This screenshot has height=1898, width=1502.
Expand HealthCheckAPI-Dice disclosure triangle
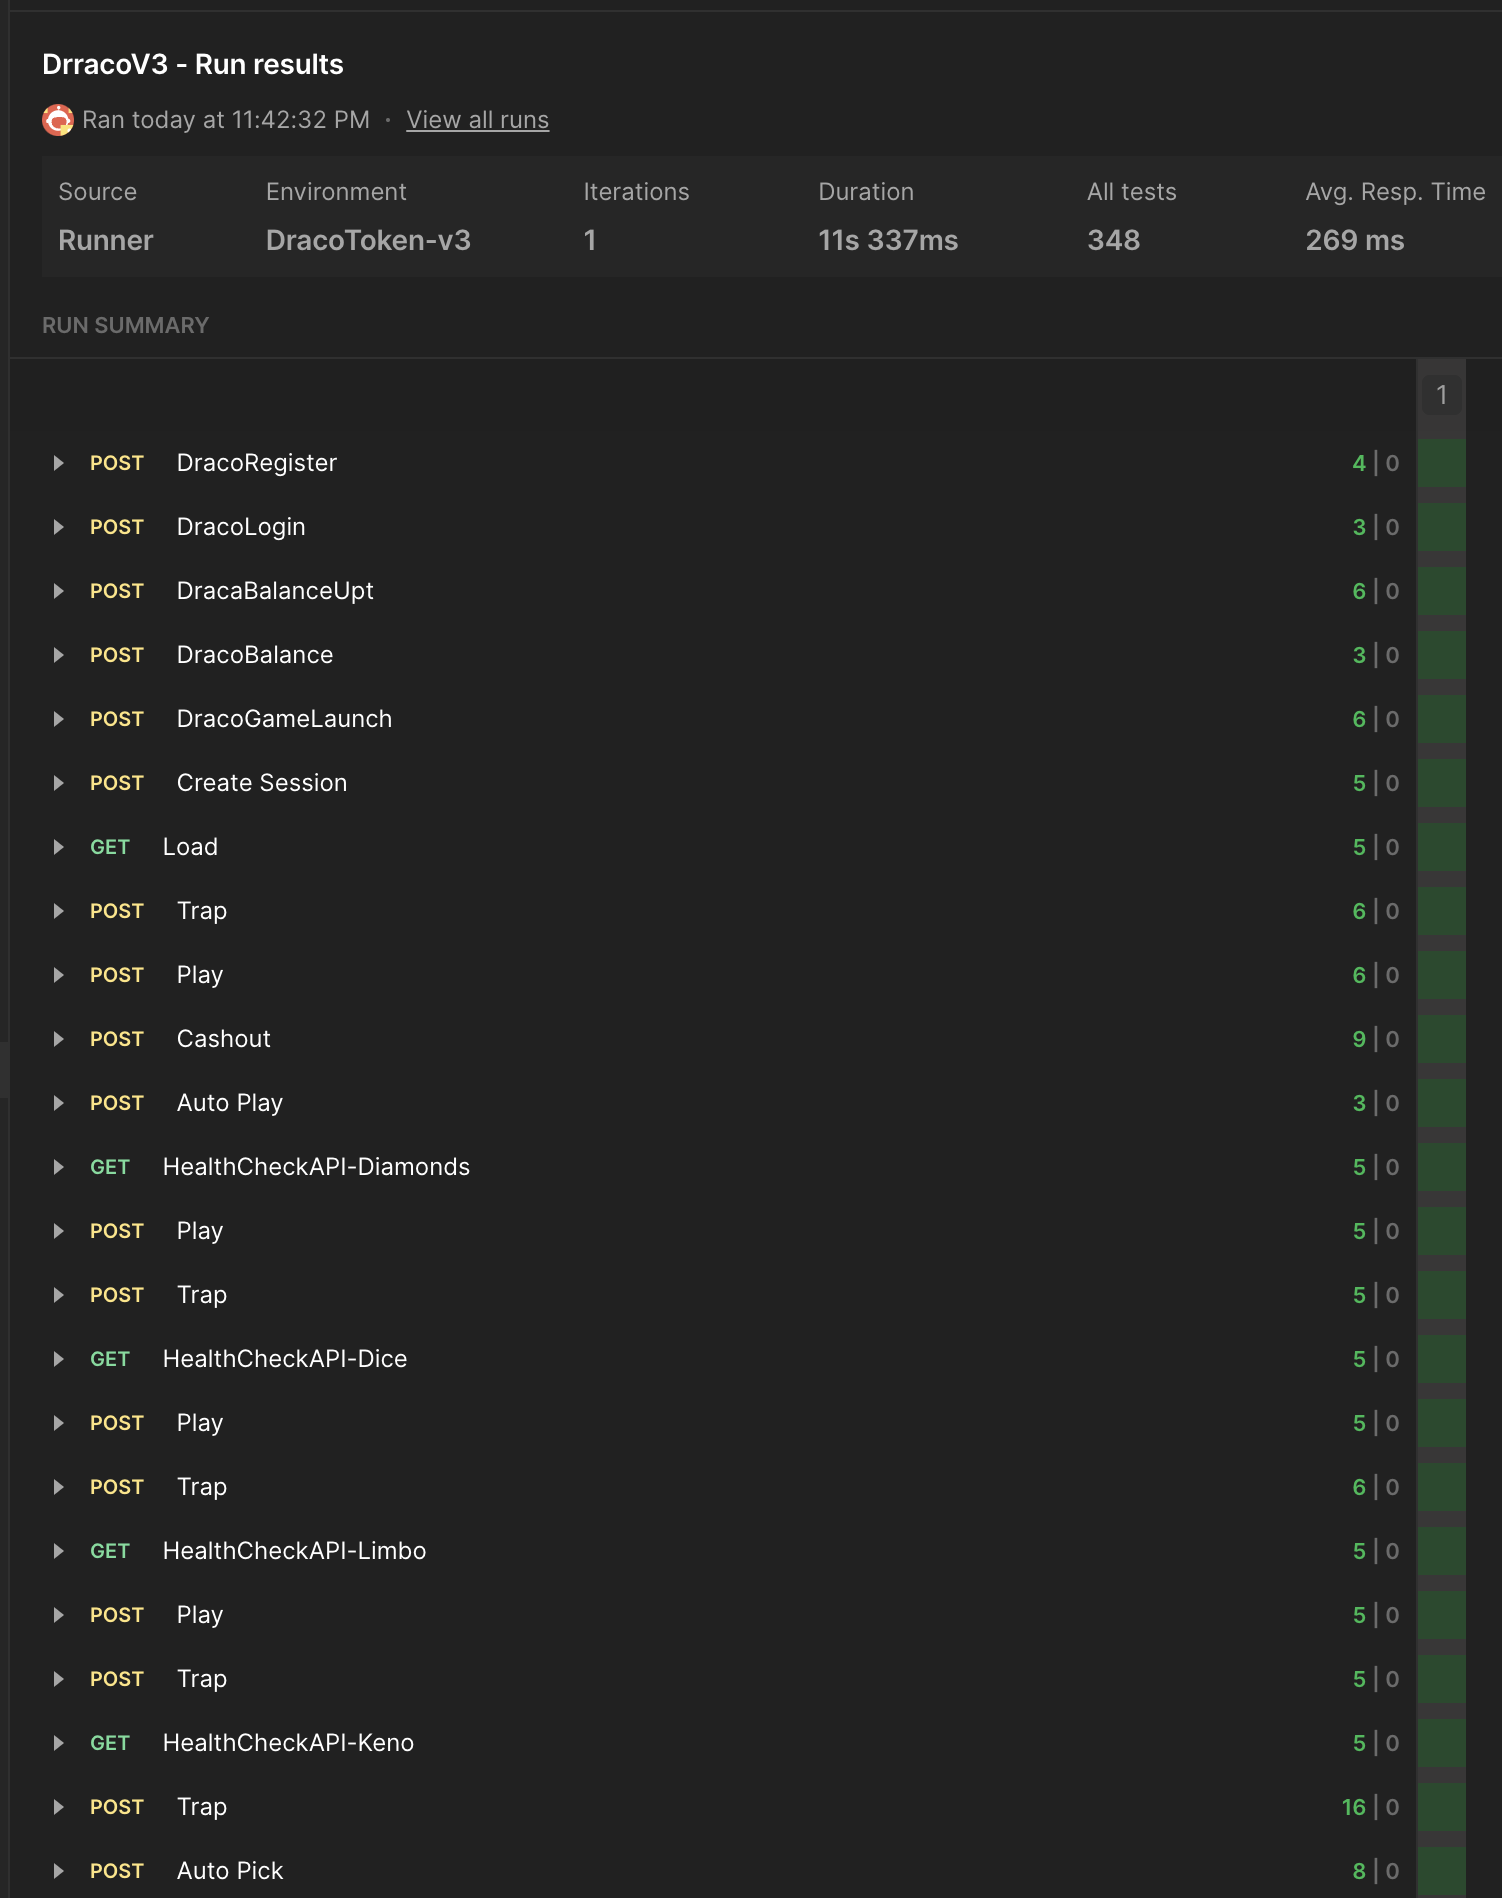tap(59, 1359)
